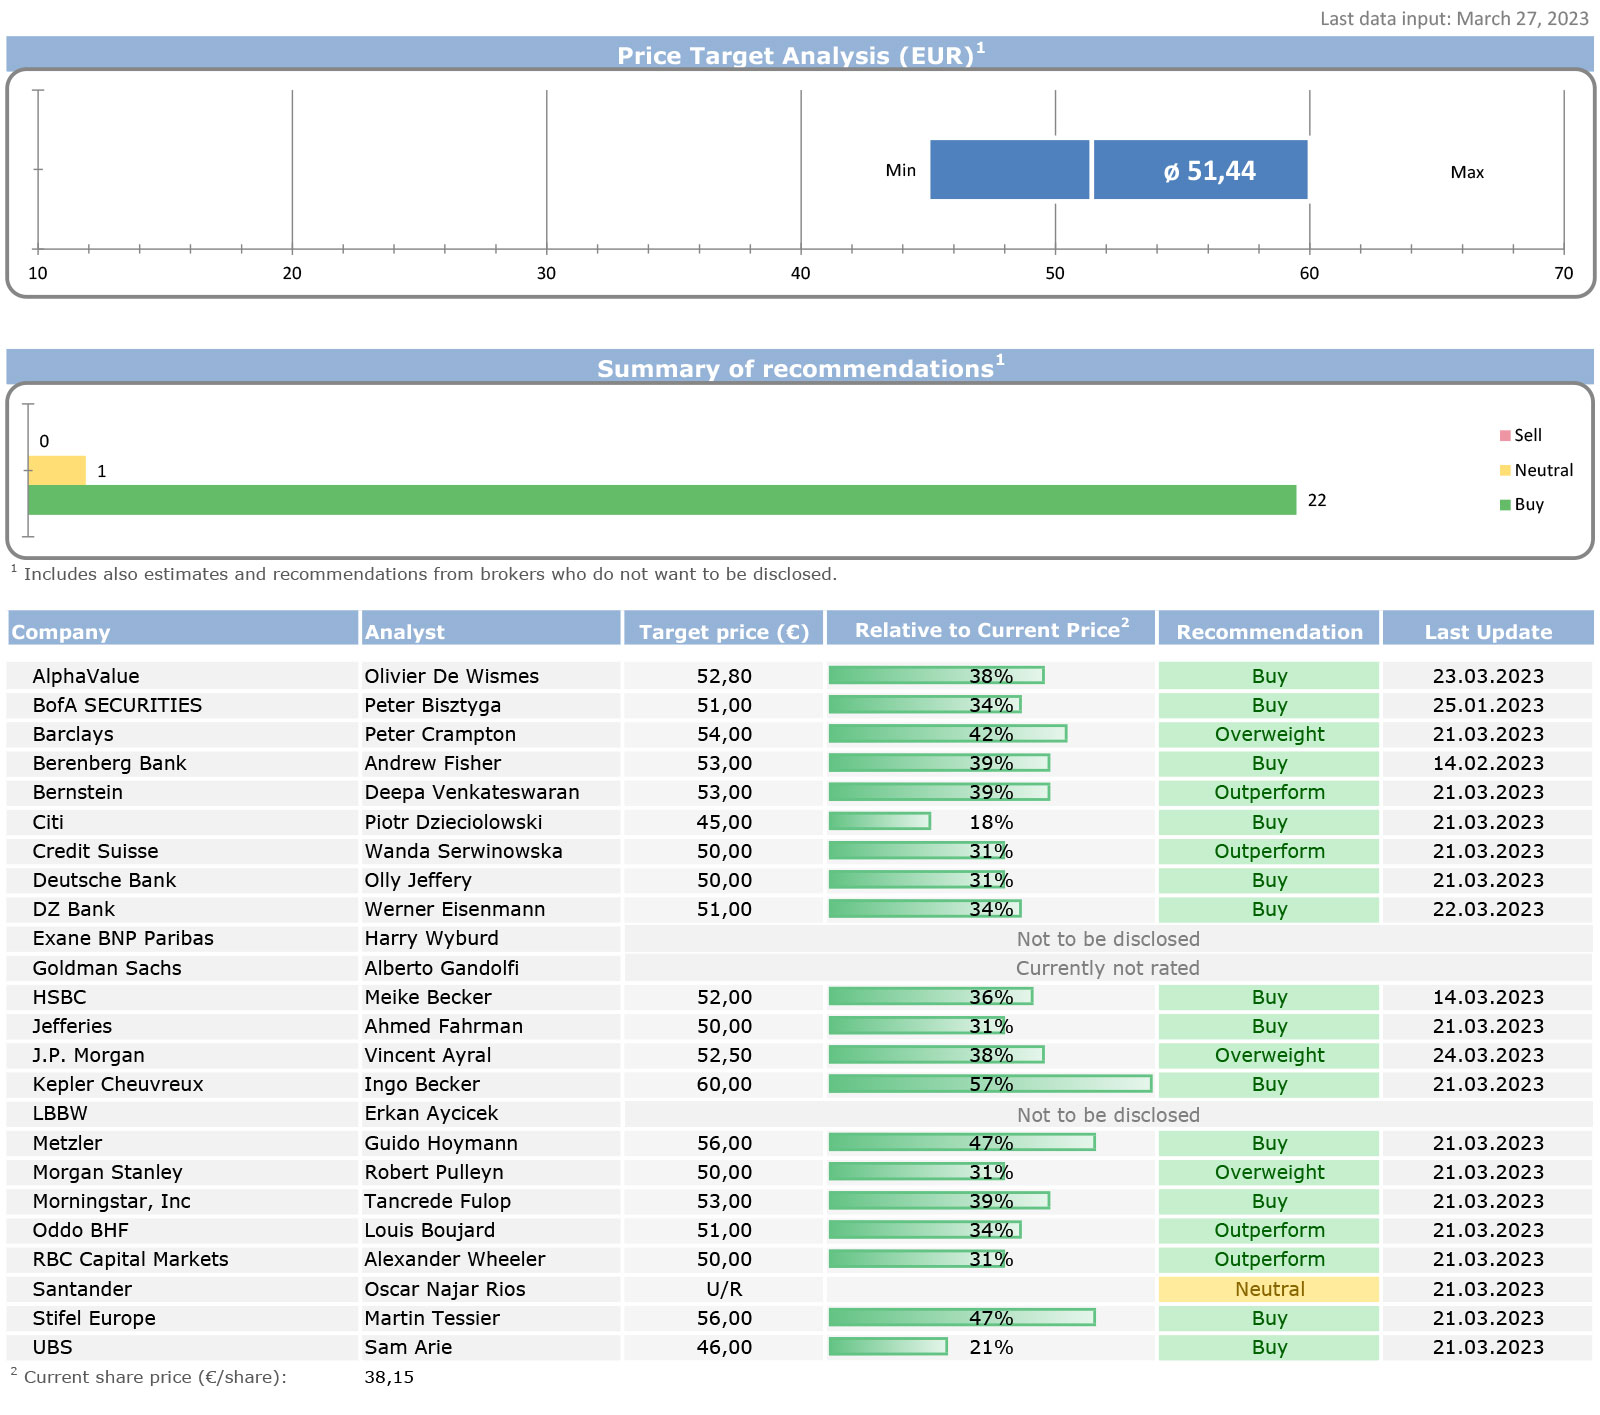The width and height of the screenshot is (1600, 1415).
Task: Click the Outperform rating in Bernstein row
Action: tap(1269, 792)
